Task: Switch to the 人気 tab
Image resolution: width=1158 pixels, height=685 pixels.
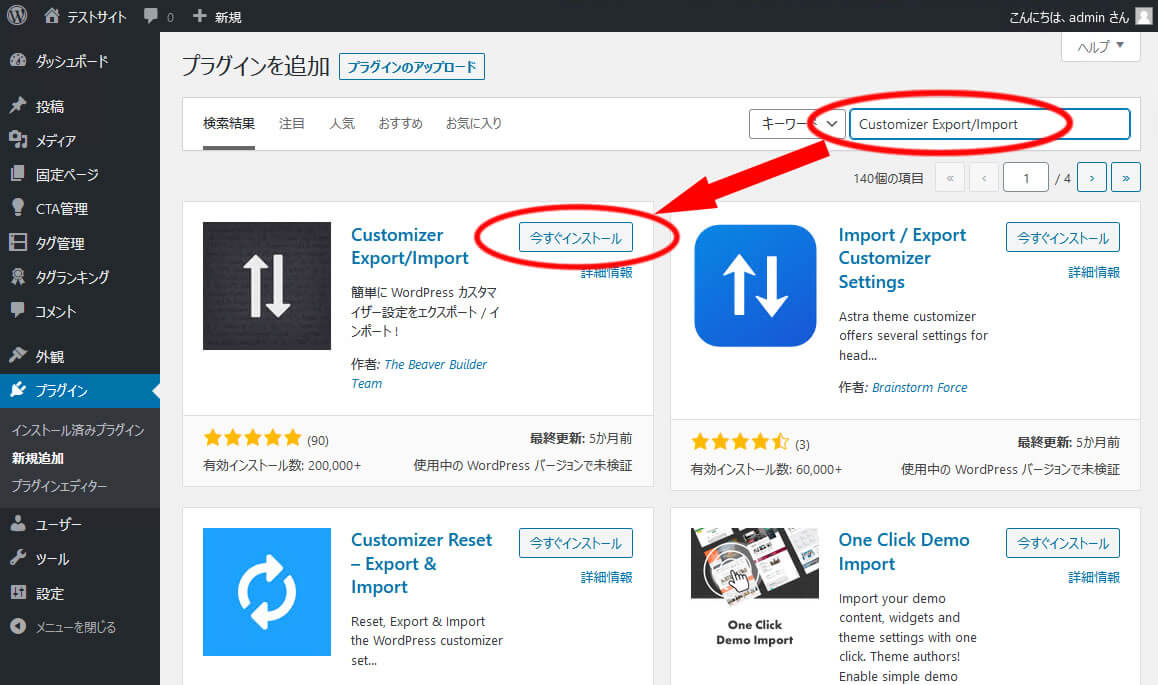Action: point(342,123)
